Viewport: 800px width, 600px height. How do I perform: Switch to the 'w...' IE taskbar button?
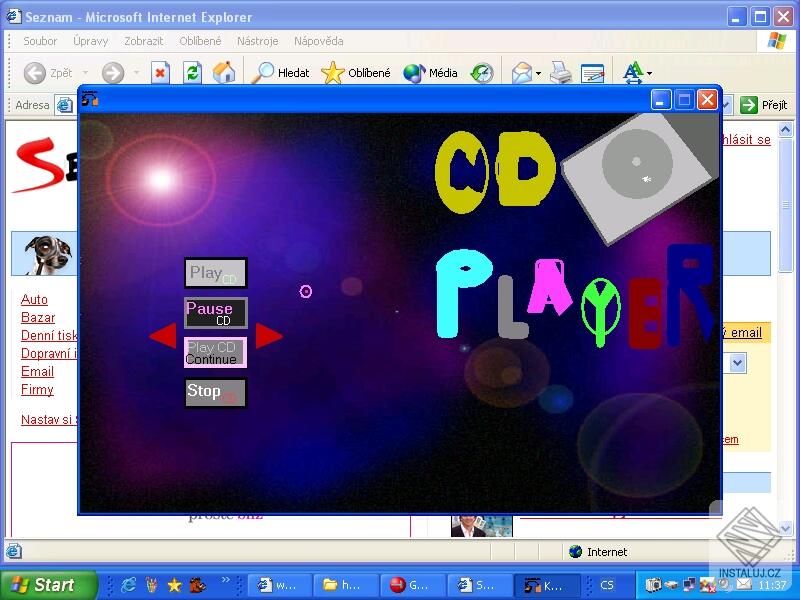[x=279, y=585]
